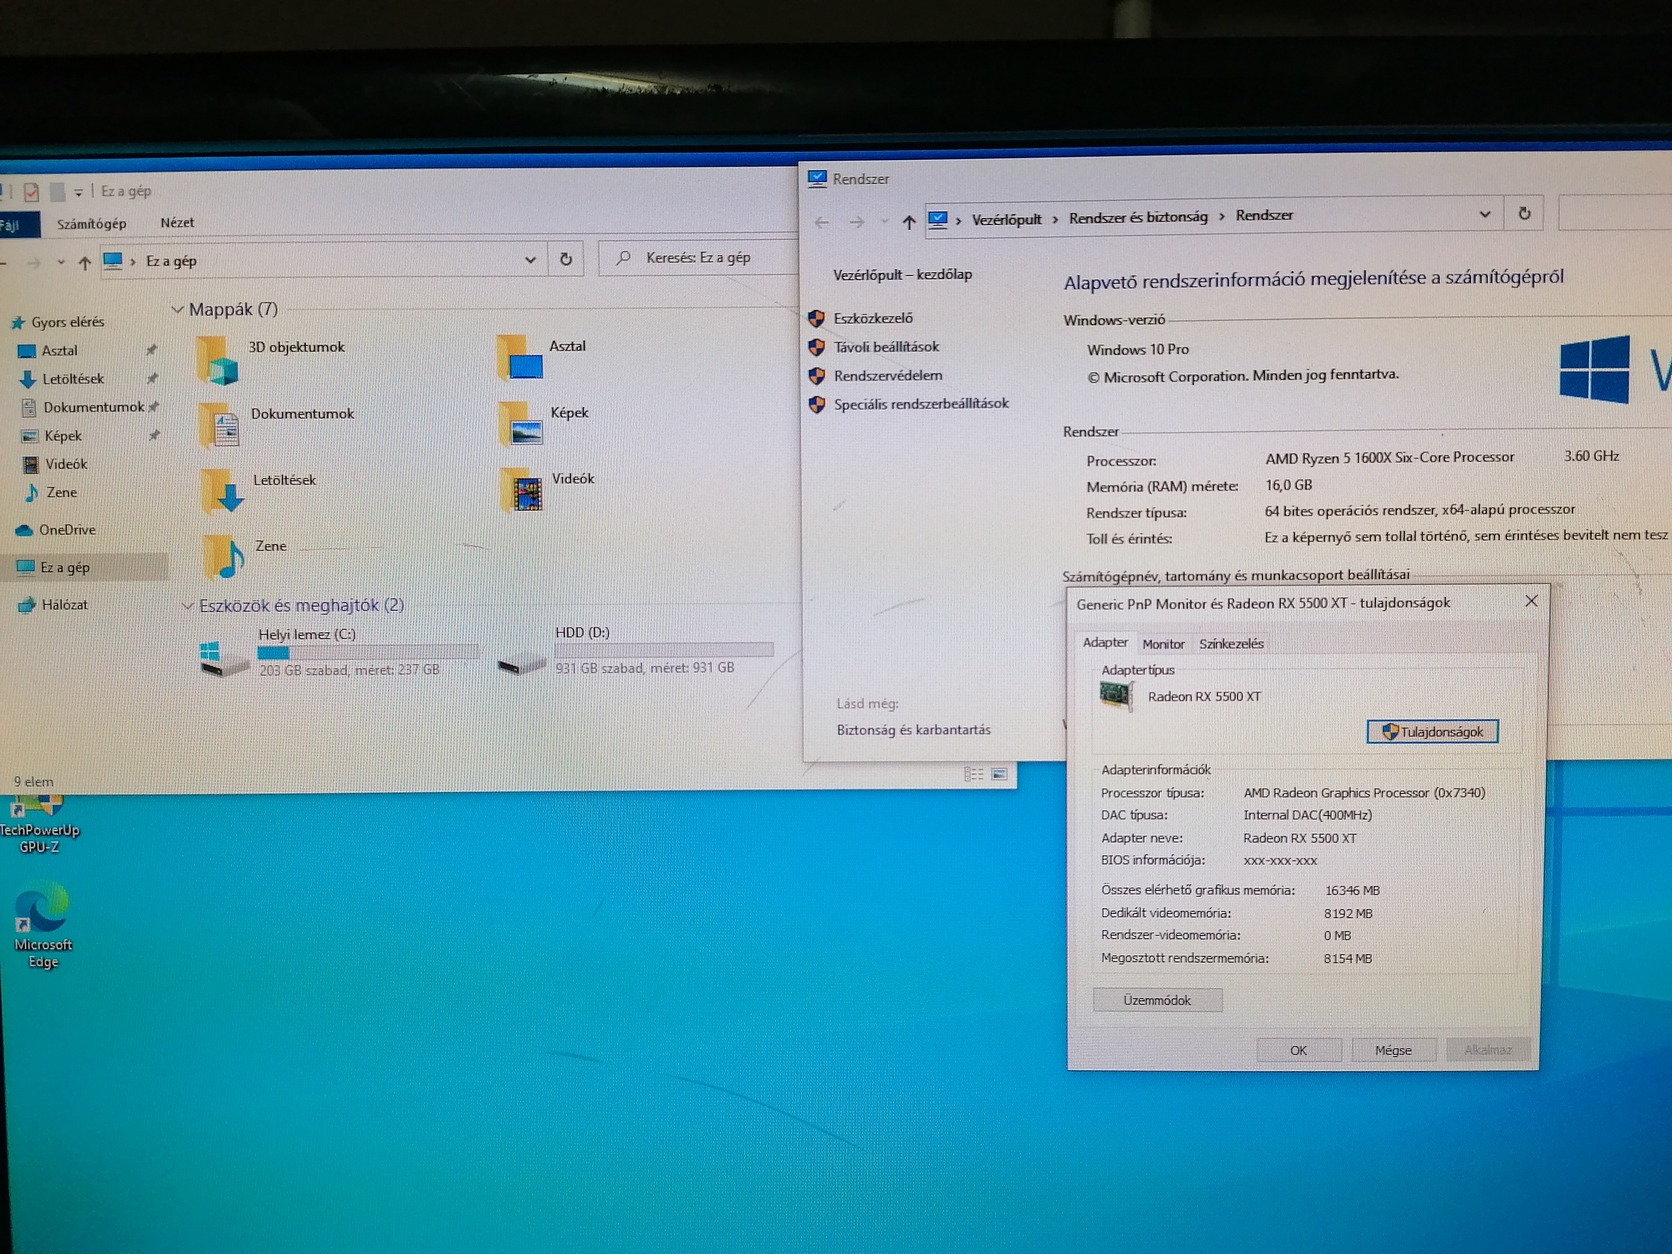The height and width of the screenshot is (1254, 1672).
Task: Confirm dialog with OK button
Action: [x=1298, y=1050]
